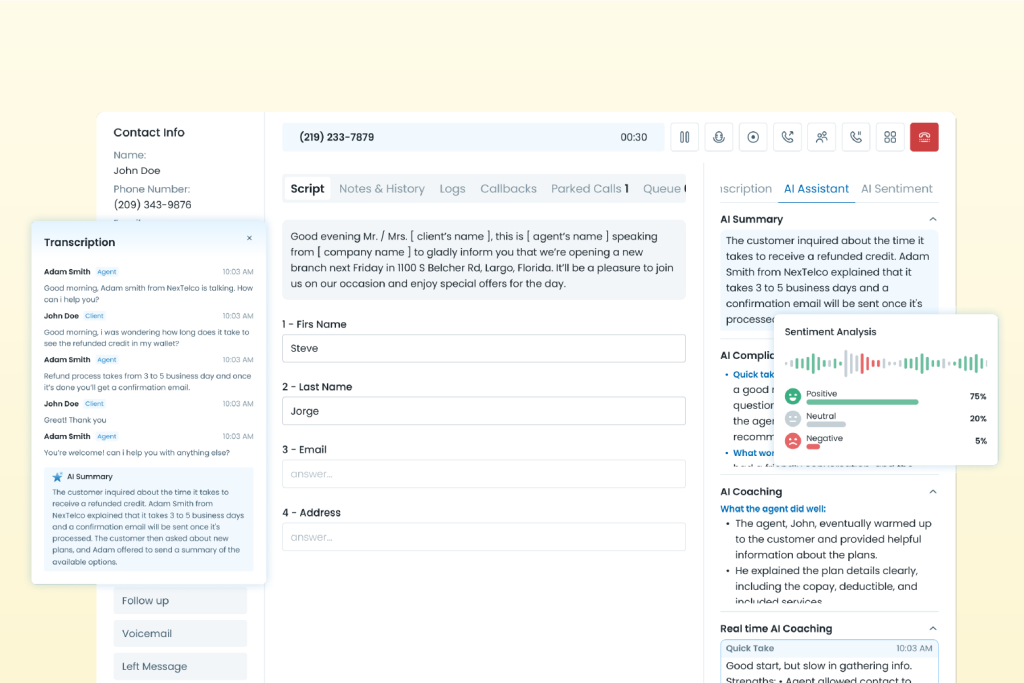Click the Email answer input field
The width and height of the screenshot is (1024, 683).
(484, 474)
